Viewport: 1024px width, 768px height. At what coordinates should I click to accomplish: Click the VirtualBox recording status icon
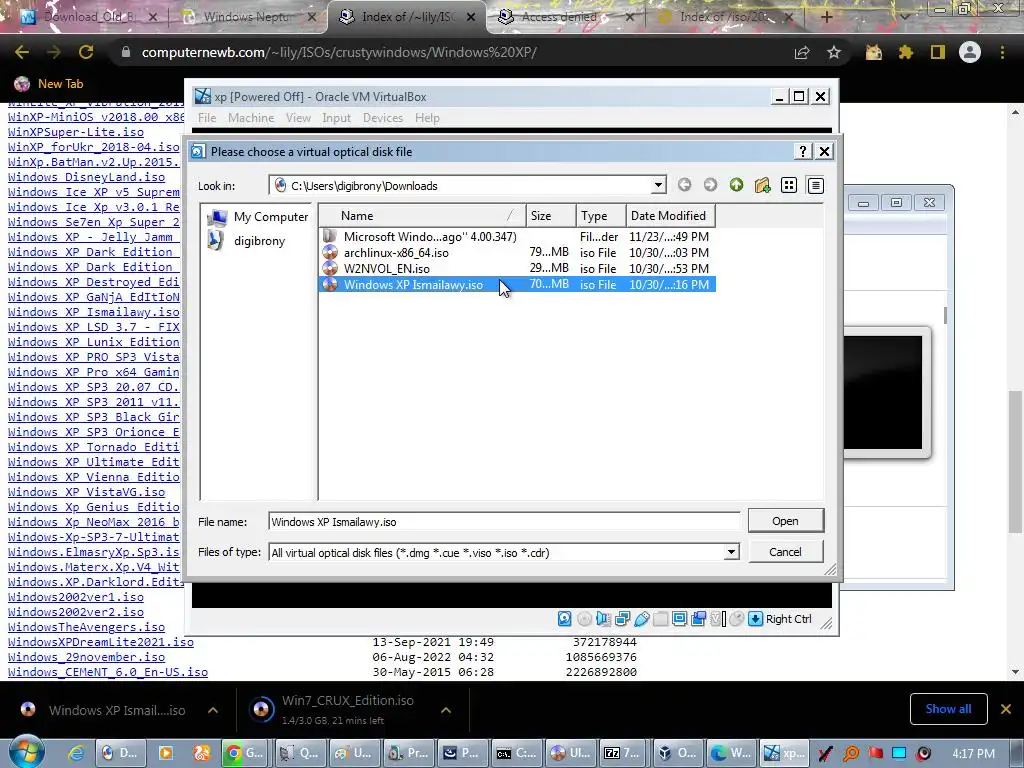pyautogui.click(x=698, y=618)
